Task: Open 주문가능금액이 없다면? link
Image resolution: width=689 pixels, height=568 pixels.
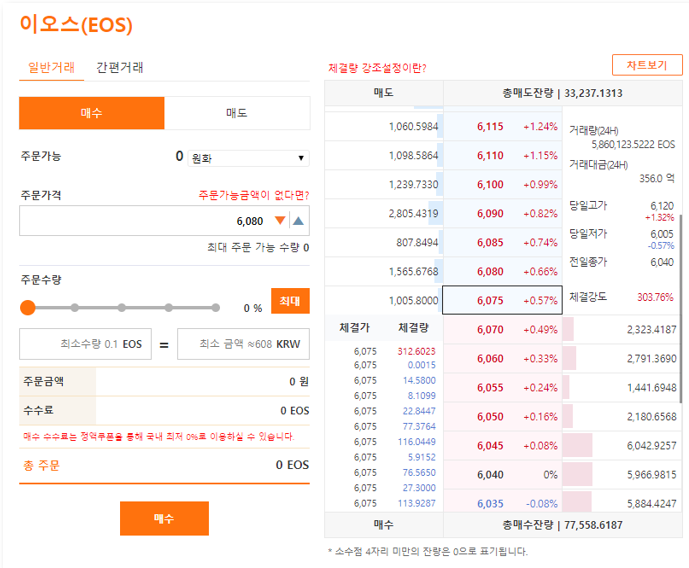Action: click(254, 195)
